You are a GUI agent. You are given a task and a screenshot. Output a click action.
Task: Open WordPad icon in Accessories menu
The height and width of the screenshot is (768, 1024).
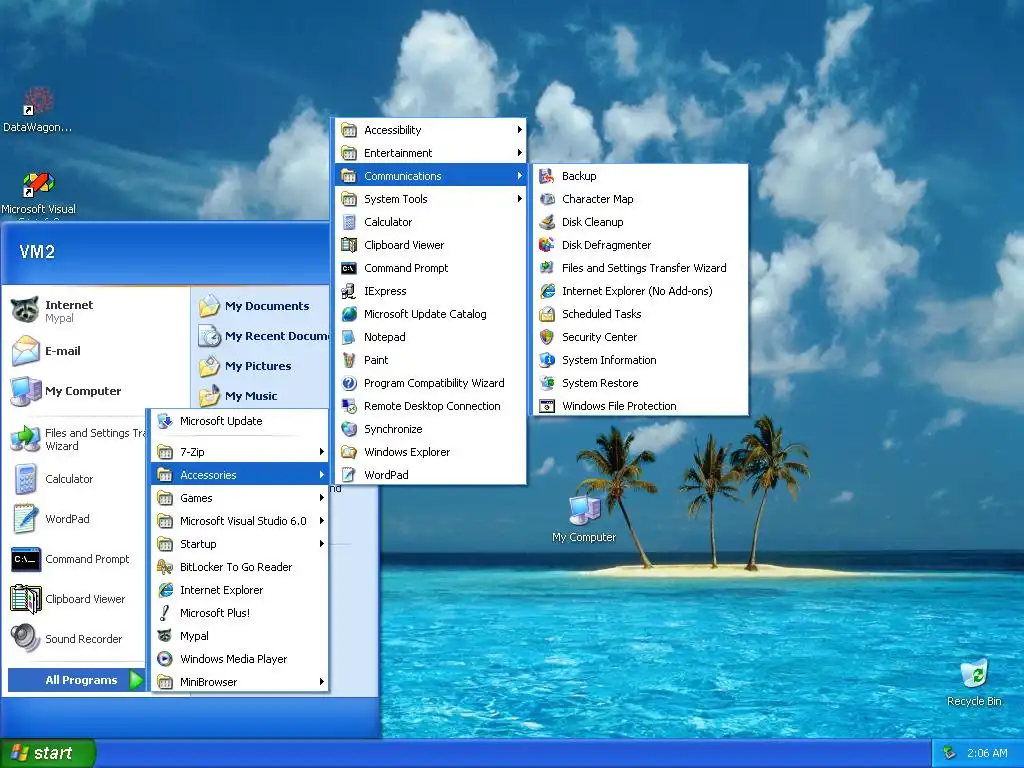pyautogui.click(x=349, y=475)
